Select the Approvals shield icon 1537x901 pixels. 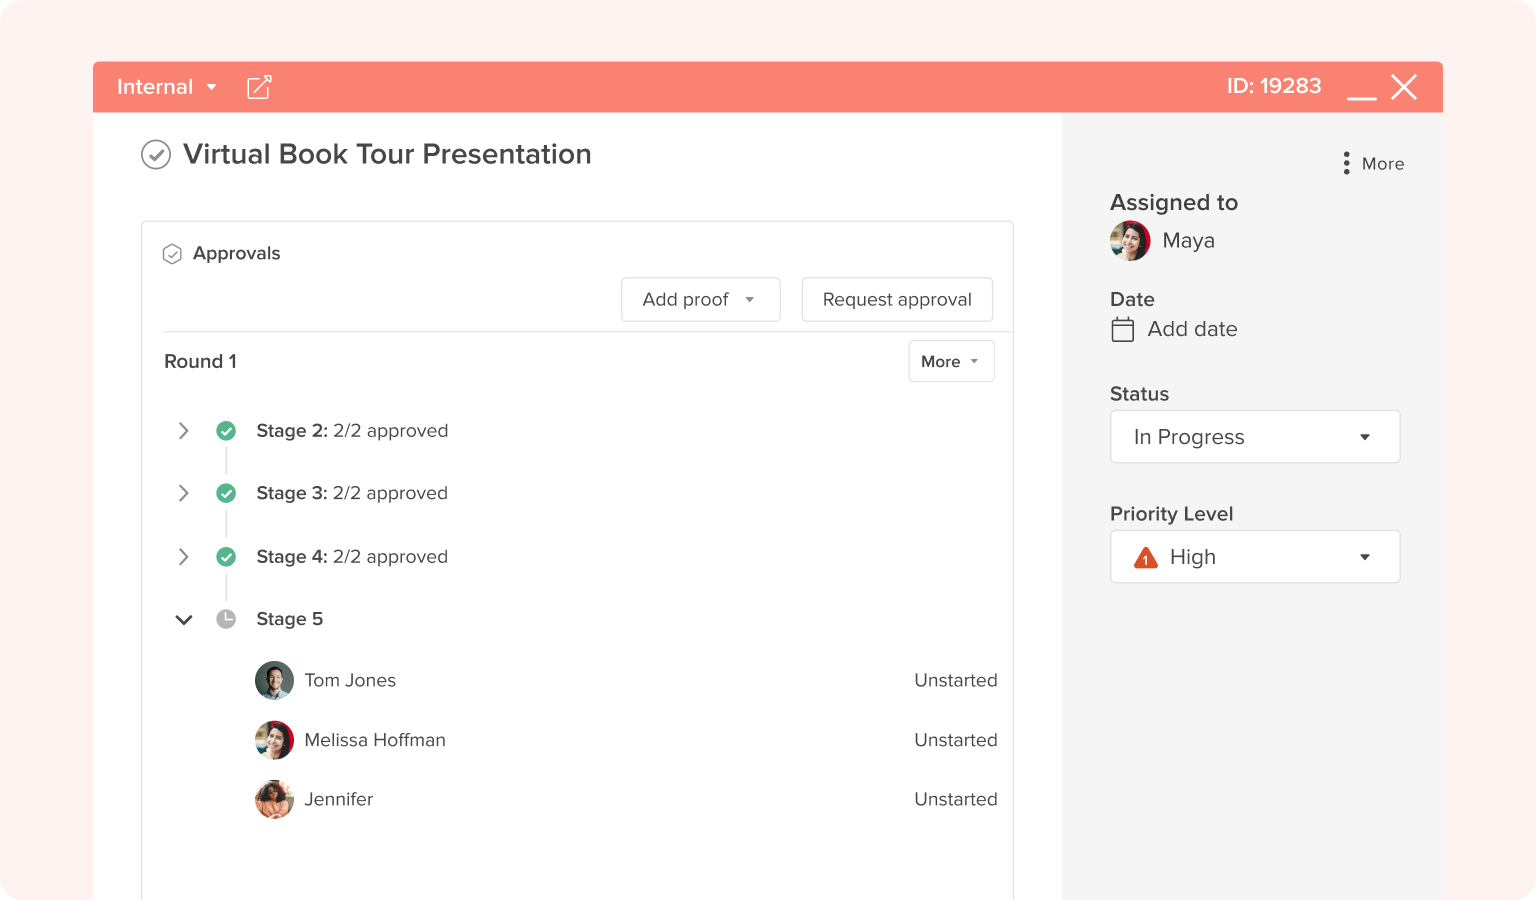point(172,253)
